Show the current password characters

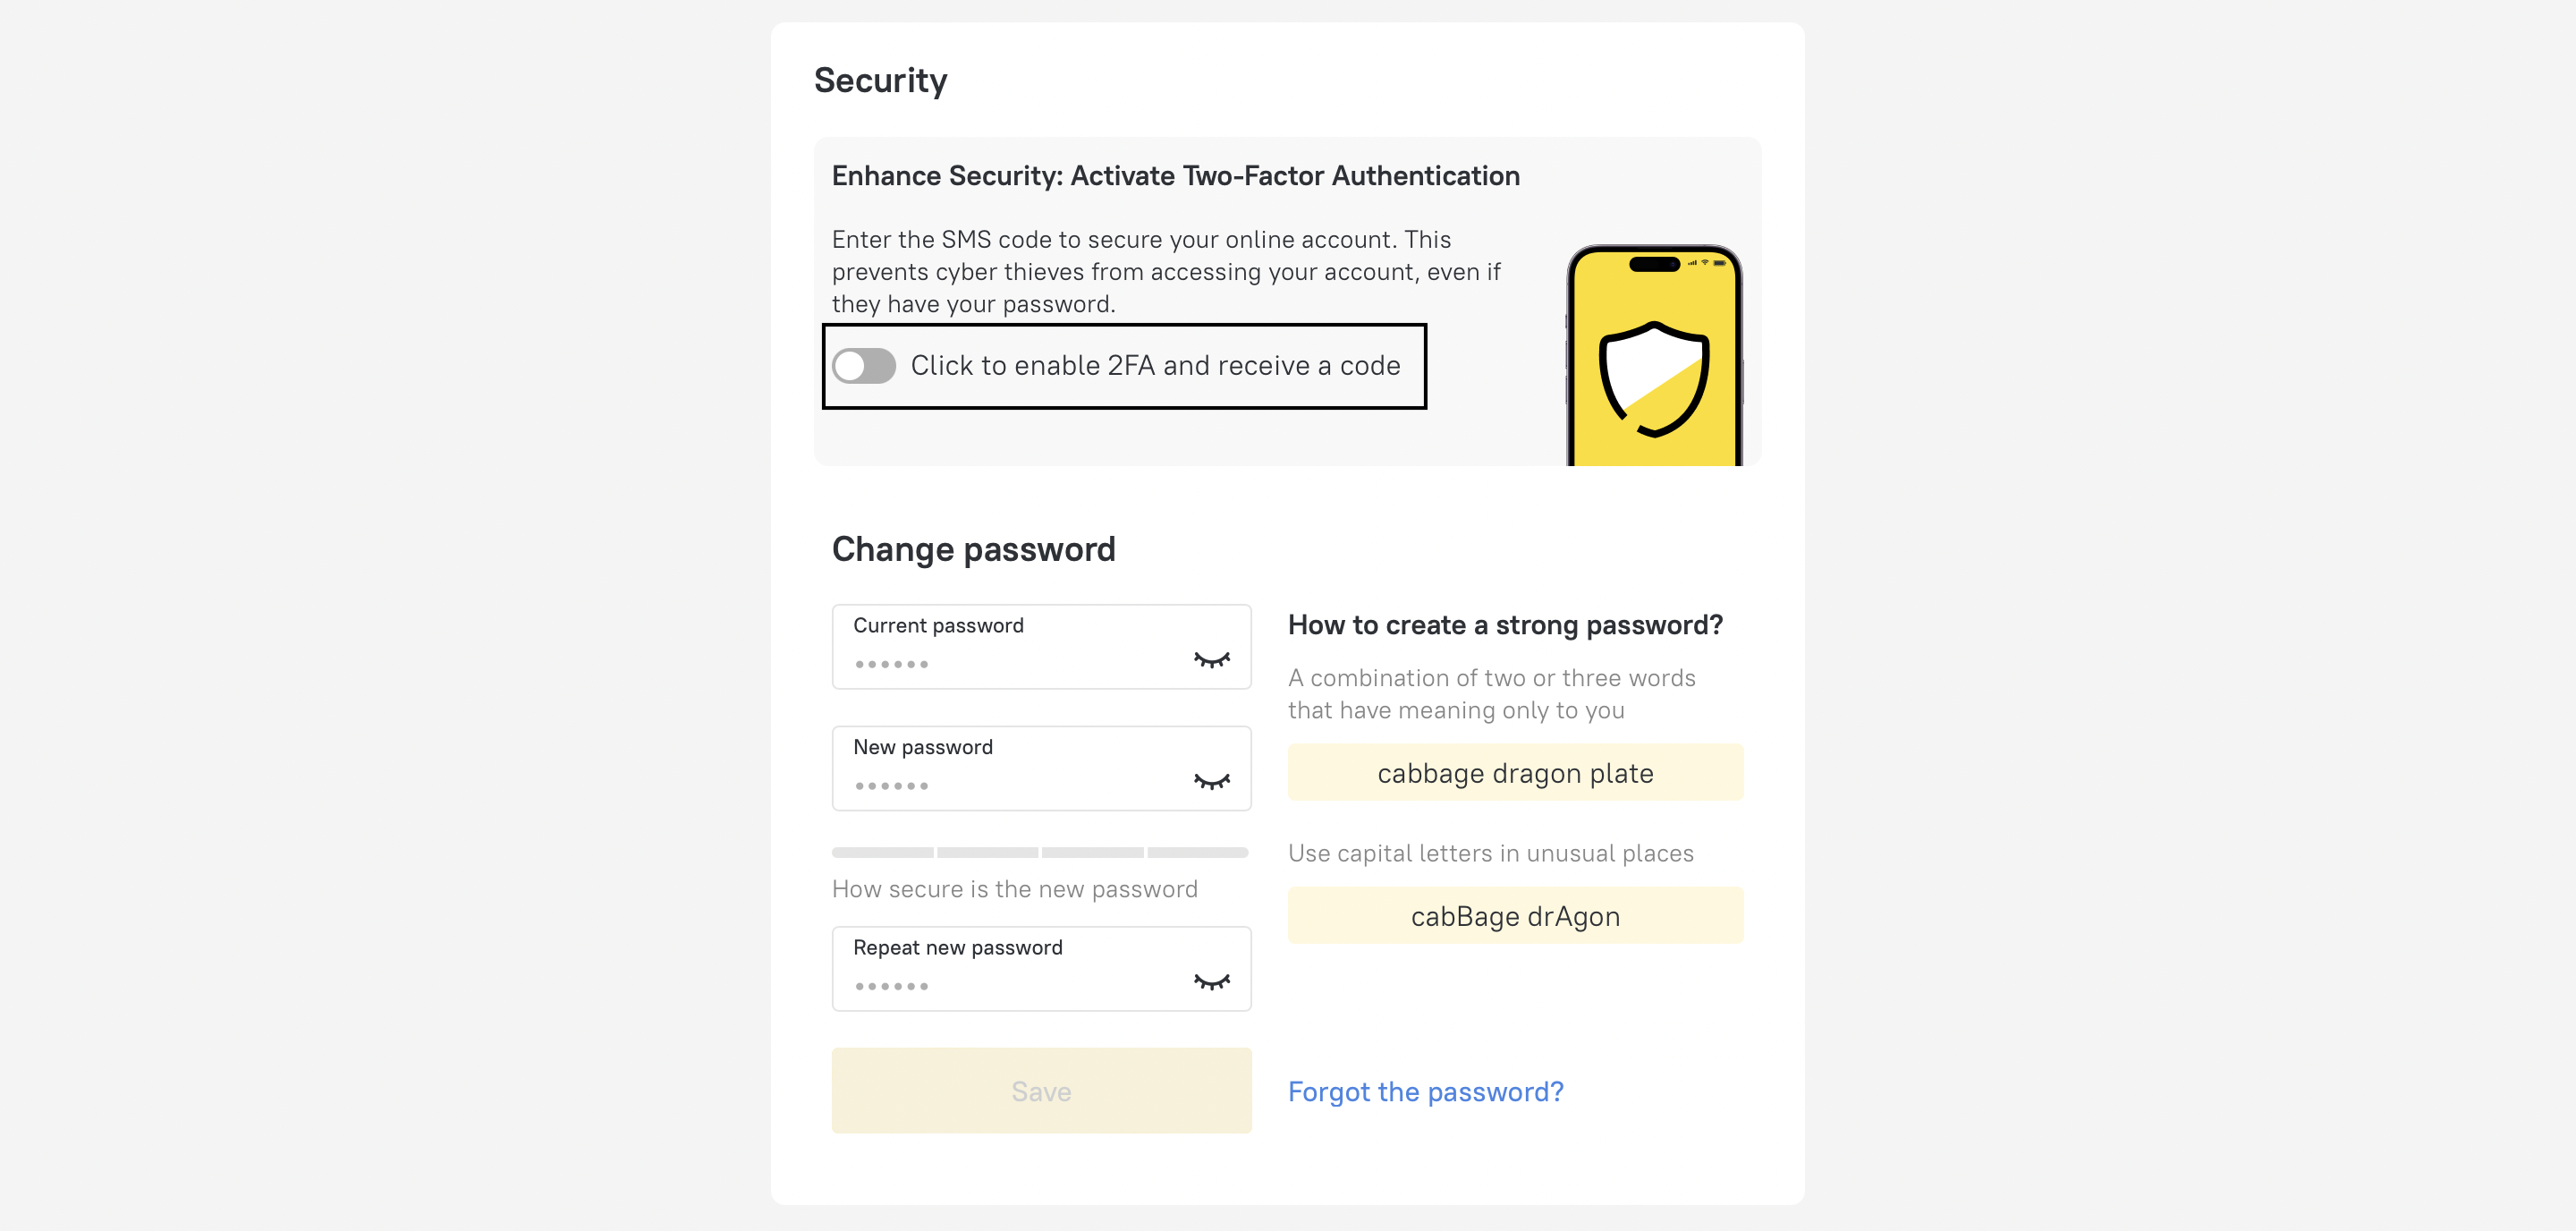point(1211,660)
